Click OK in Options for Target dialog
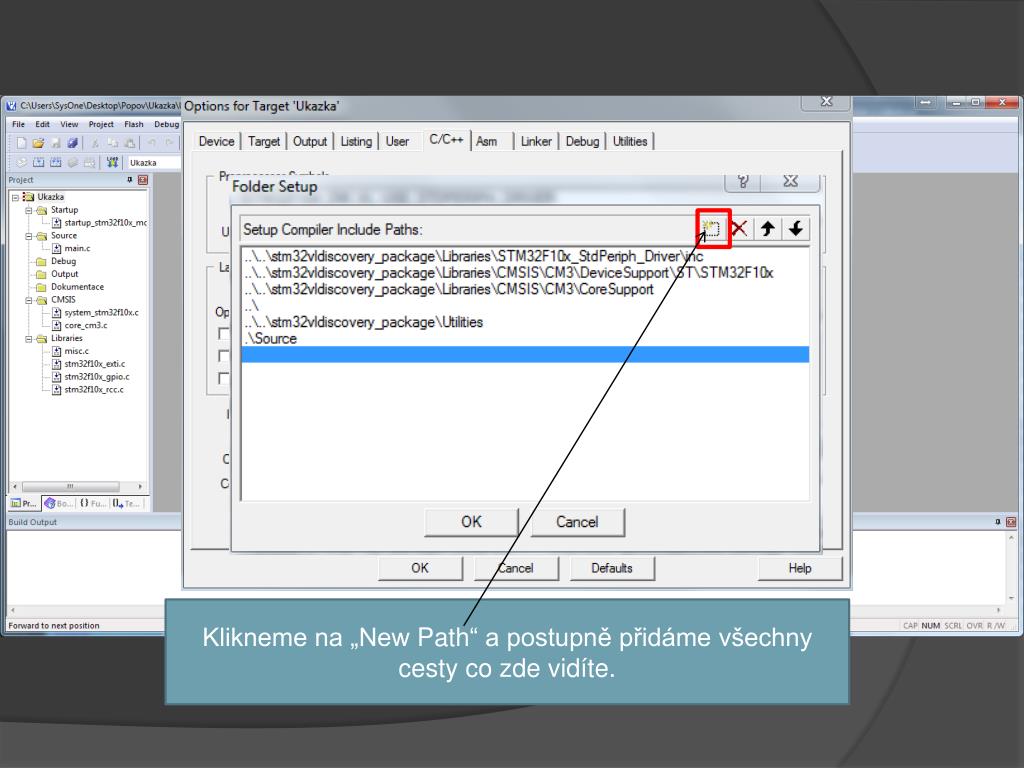 [420, 568]
